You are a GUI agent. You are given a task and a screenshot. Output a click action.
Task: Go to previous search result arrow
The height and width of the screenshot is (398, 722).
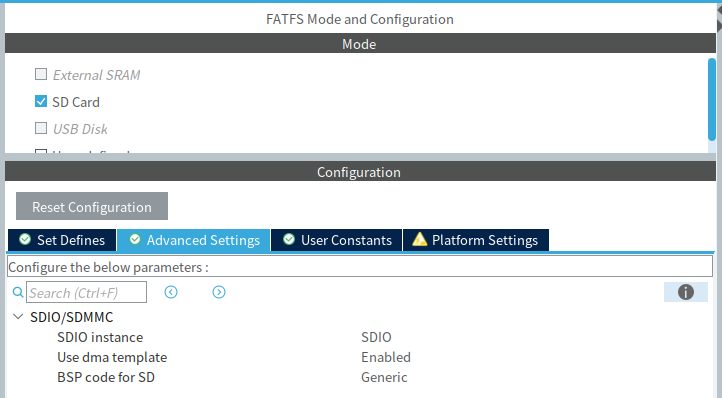click(x=171, y=292)
